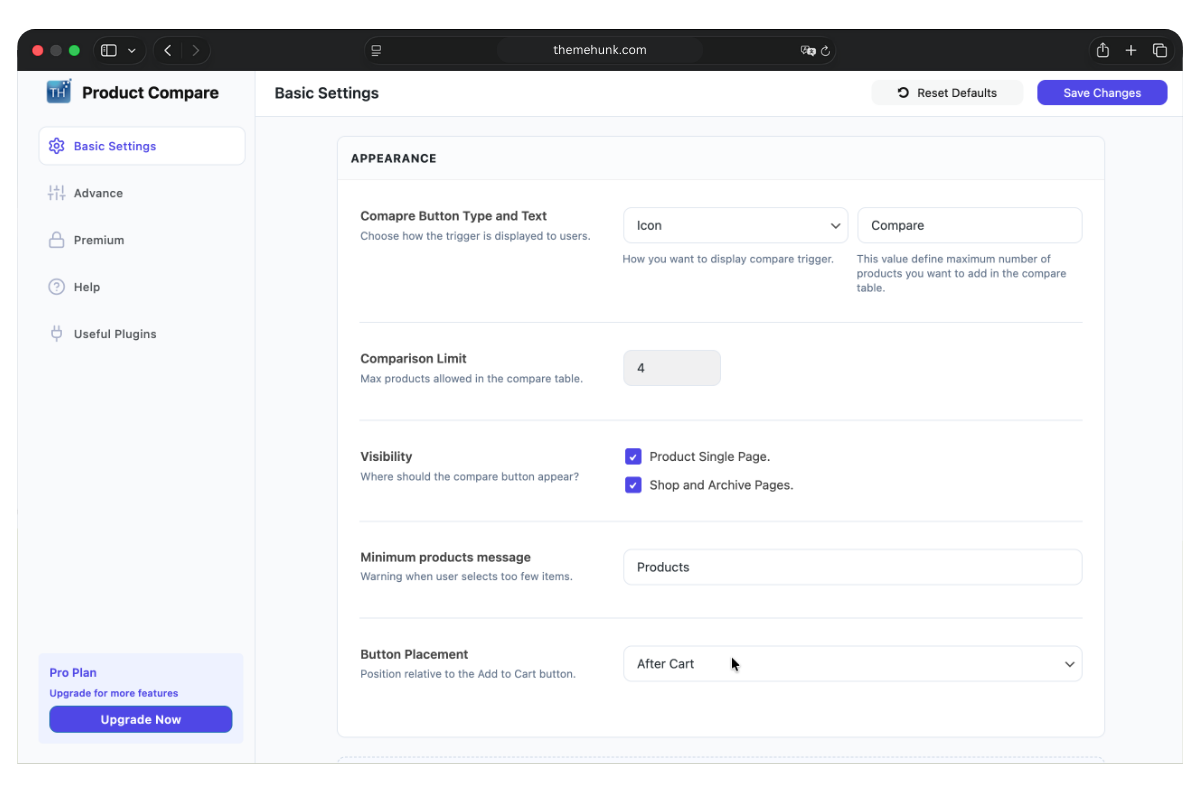Click the Upgrade Now button

point(141,720)
